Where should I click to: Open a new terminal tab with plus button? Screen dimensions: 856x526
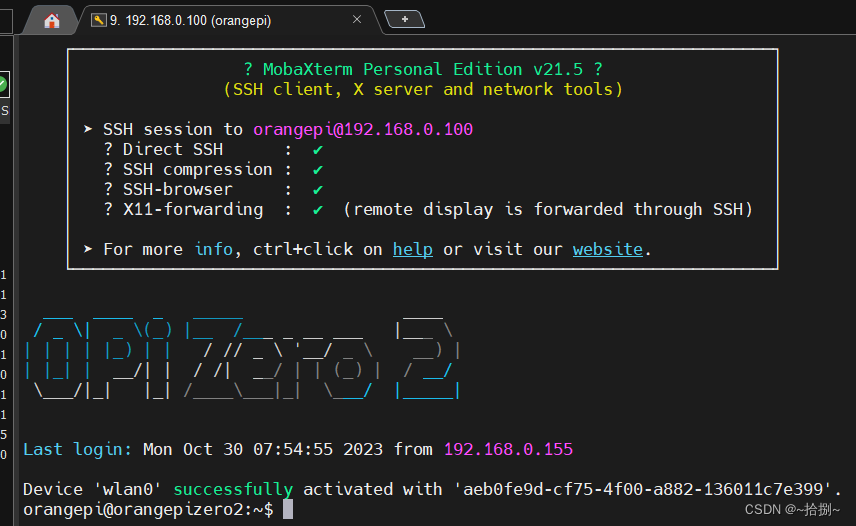(405, 19)
